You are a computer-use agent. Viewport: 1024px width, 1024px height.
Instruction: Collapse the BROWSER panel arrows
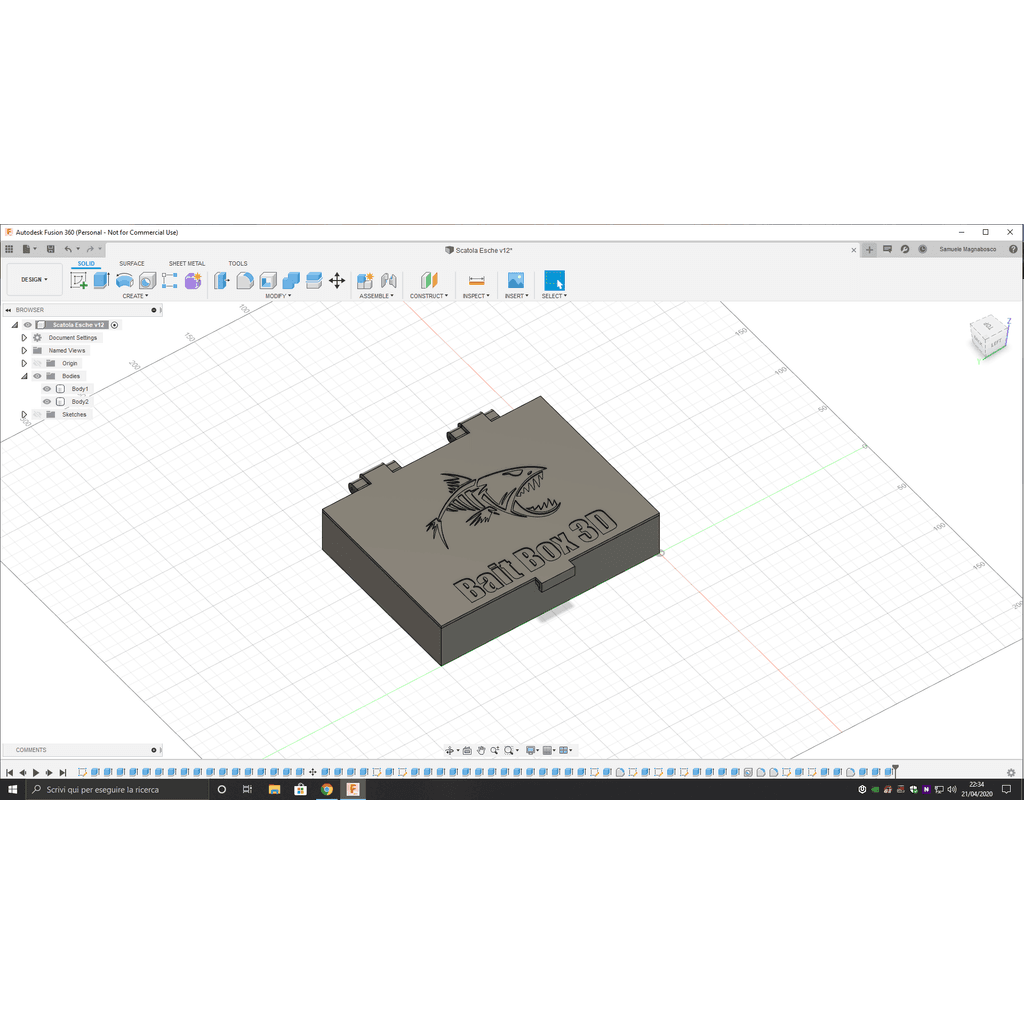pyautogui.click(x=8, y=310)
